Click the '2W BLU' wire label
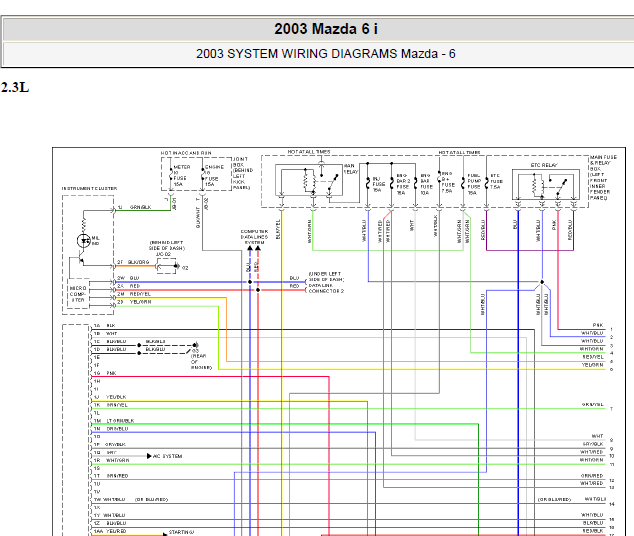634x536 pixels. [128, 278]
